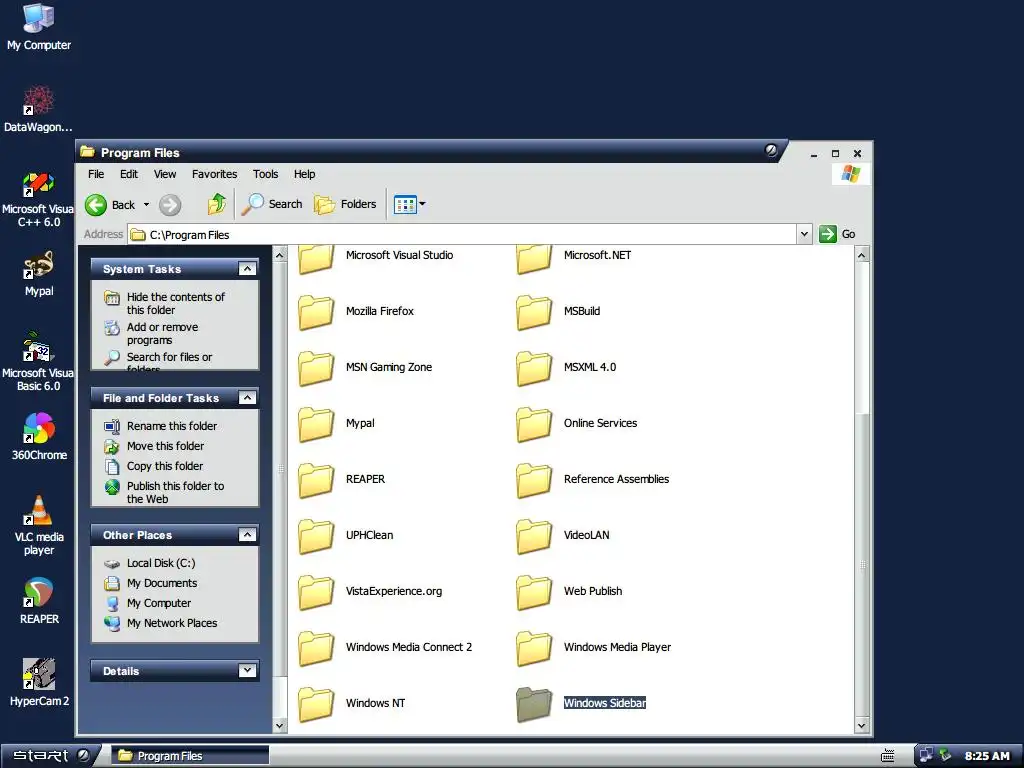
Task: Open VLC media player desktop shortcut
Action: point(39,525)
